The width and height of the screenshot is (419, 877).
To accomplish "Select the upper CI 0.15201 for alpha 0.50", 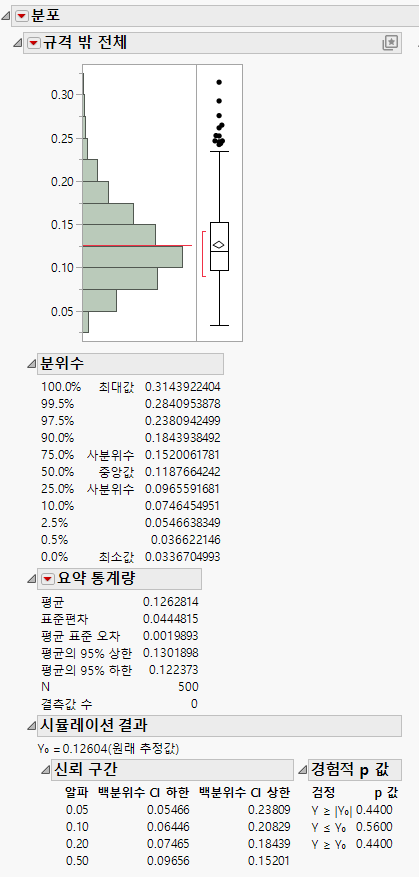I will coord(269,861).
